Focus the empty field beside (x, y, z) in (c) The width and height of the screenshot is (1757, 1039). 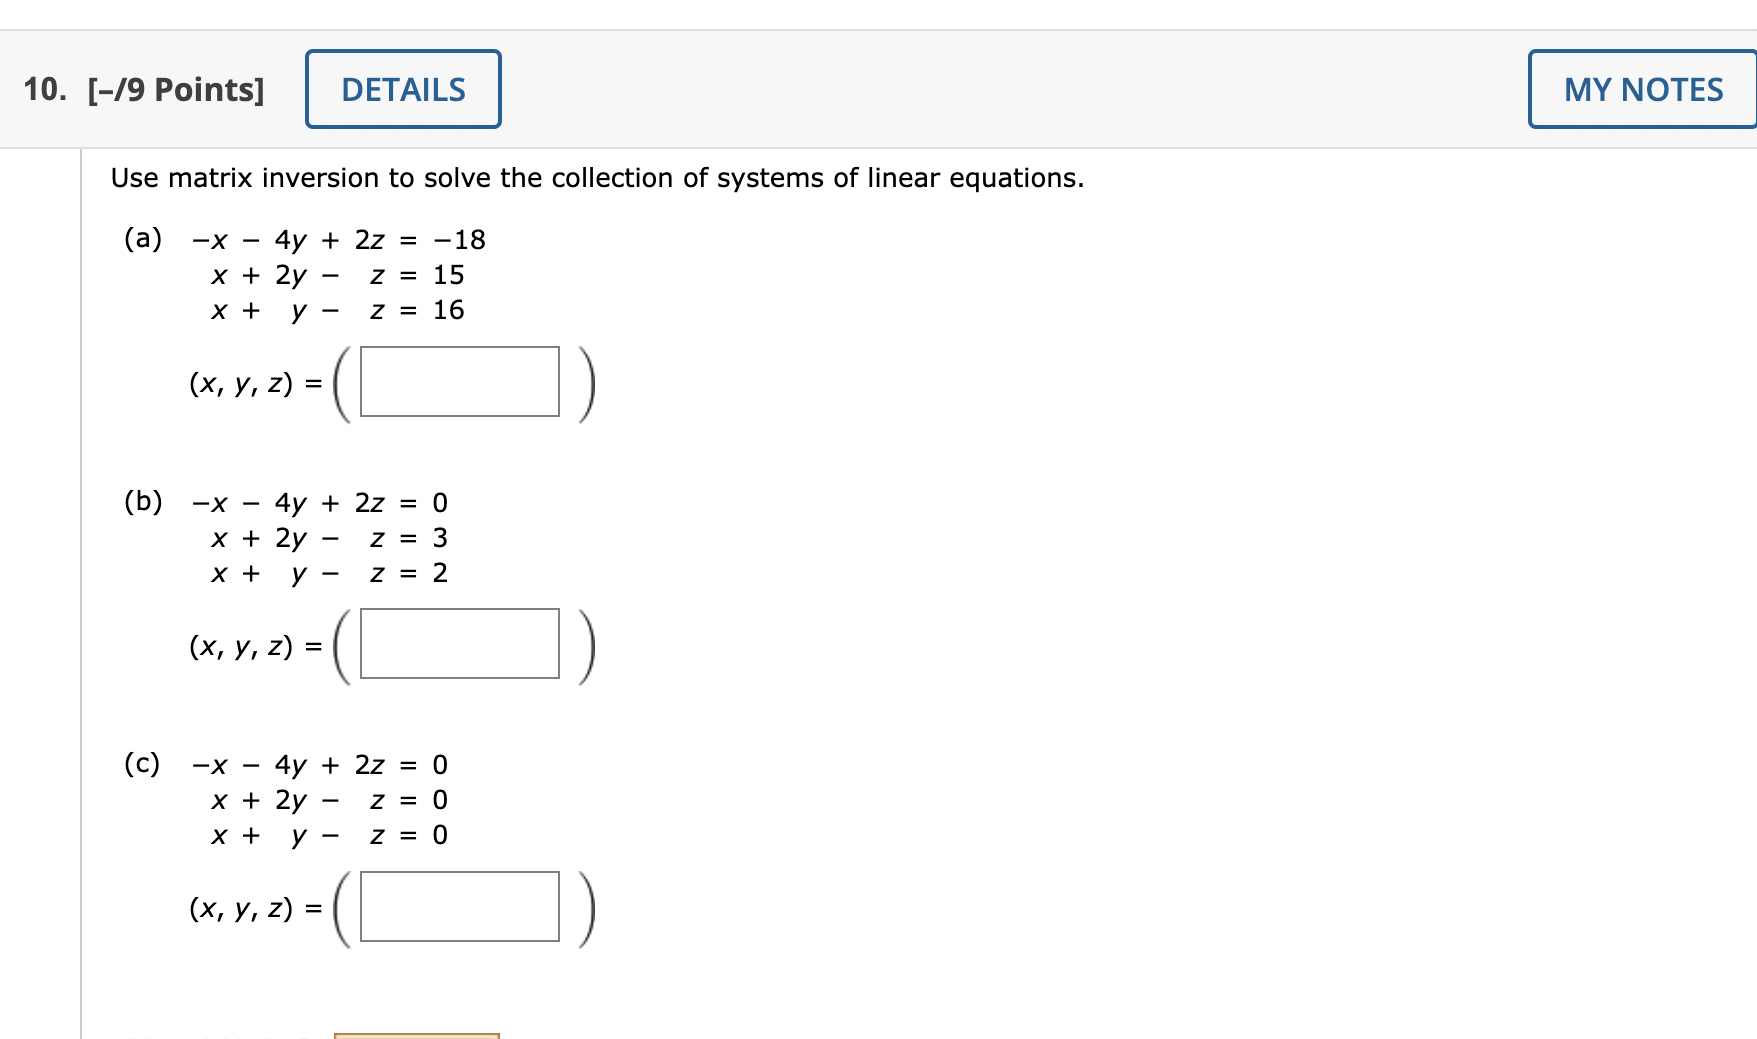459,907
